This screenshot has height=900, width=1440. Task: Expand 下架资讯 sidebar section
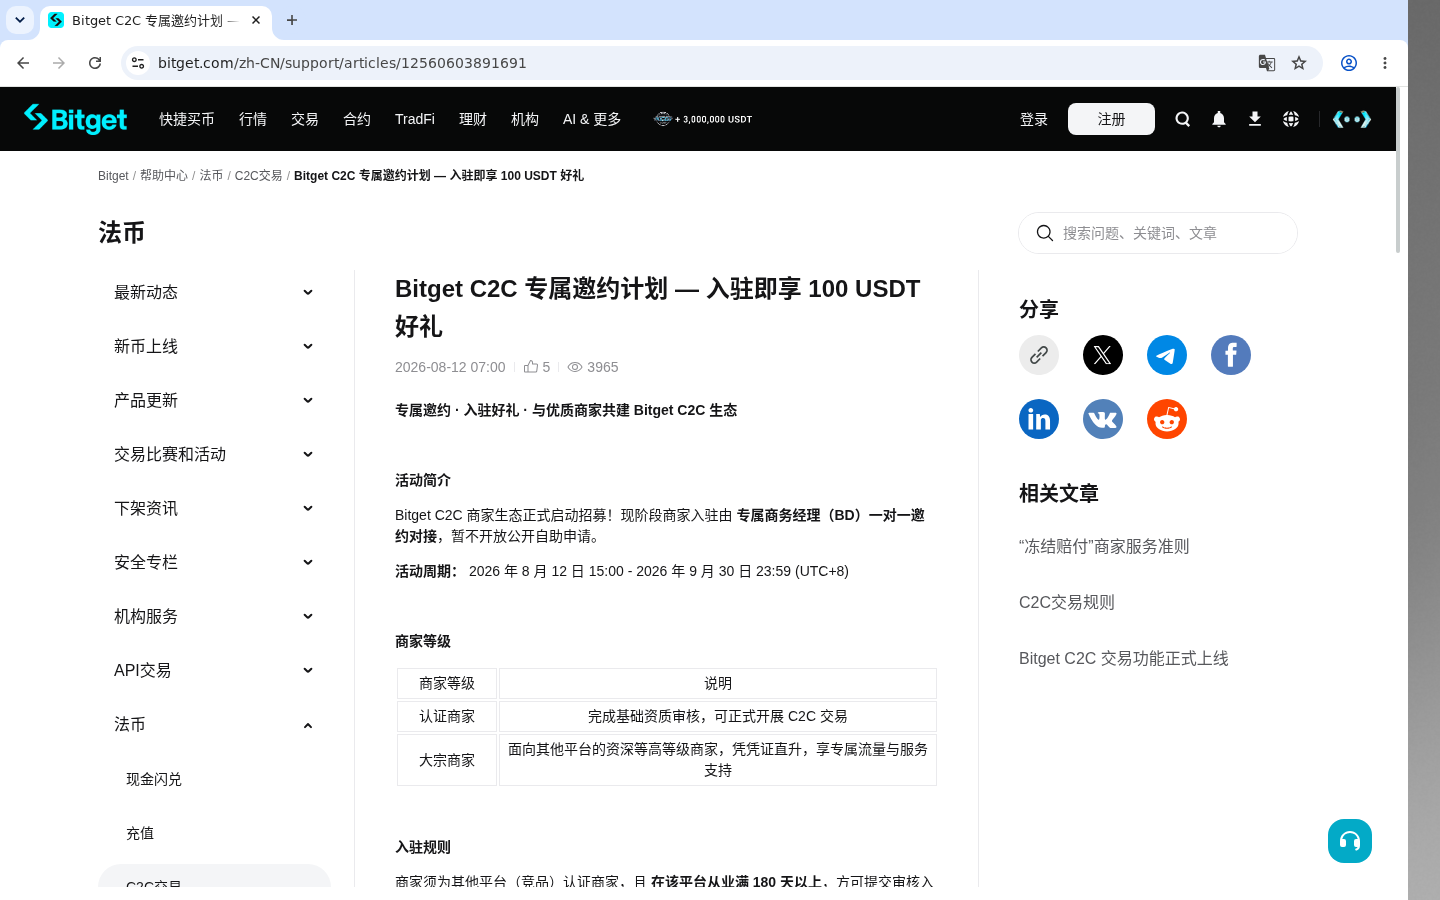point(214,508)
